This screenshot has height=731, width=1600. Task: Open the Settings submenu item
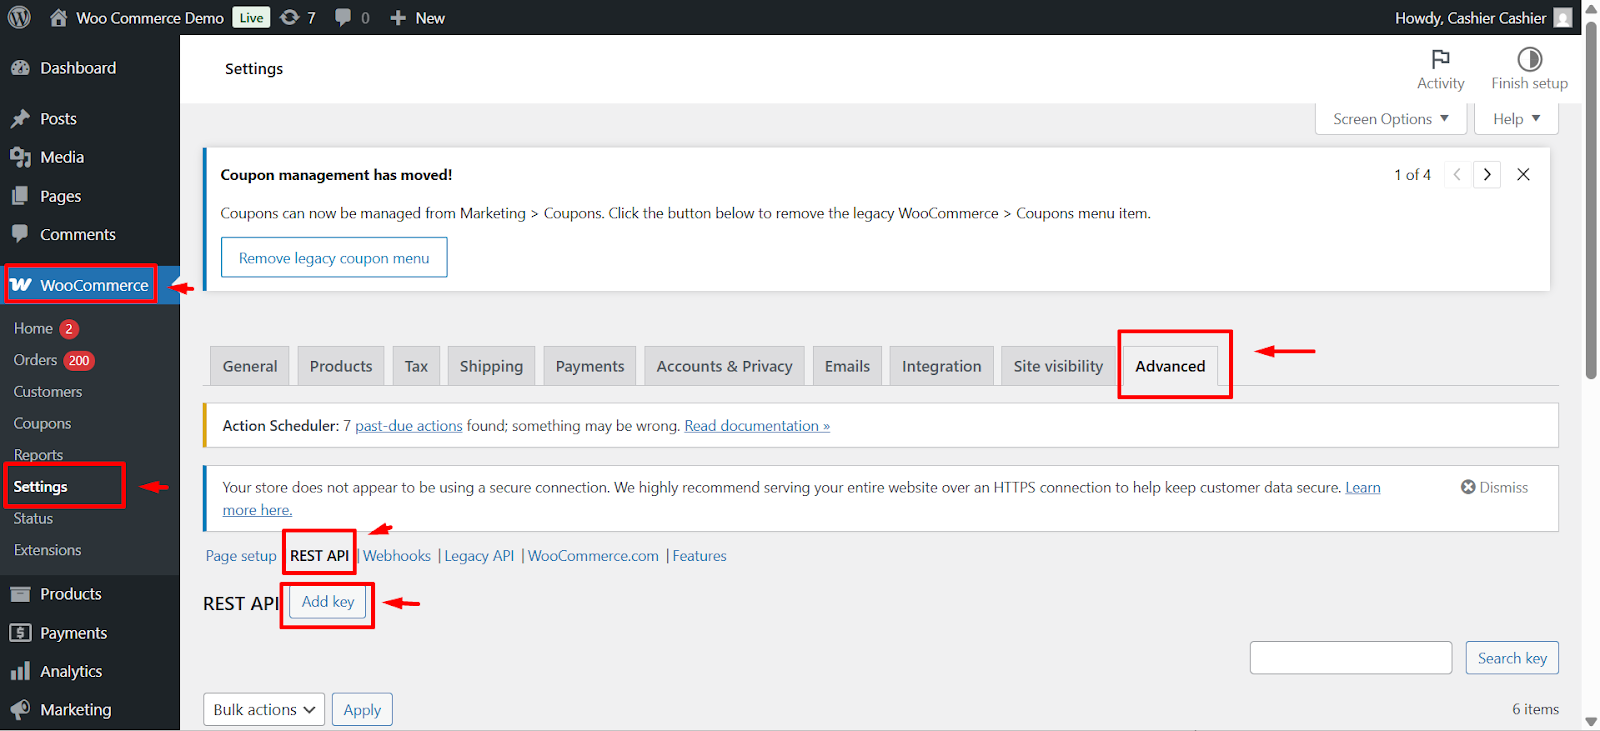click(41, 487)
